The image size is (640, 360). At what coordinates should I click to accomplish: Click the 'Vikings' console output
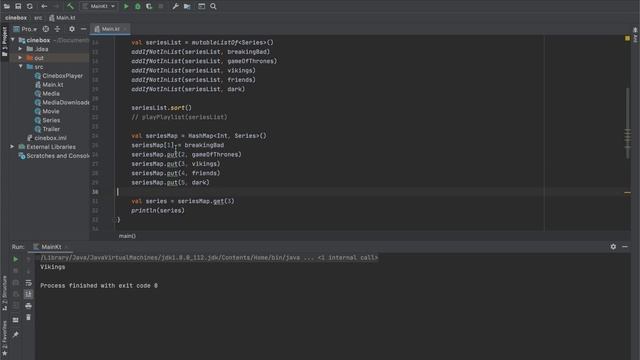tap(52, 267)
